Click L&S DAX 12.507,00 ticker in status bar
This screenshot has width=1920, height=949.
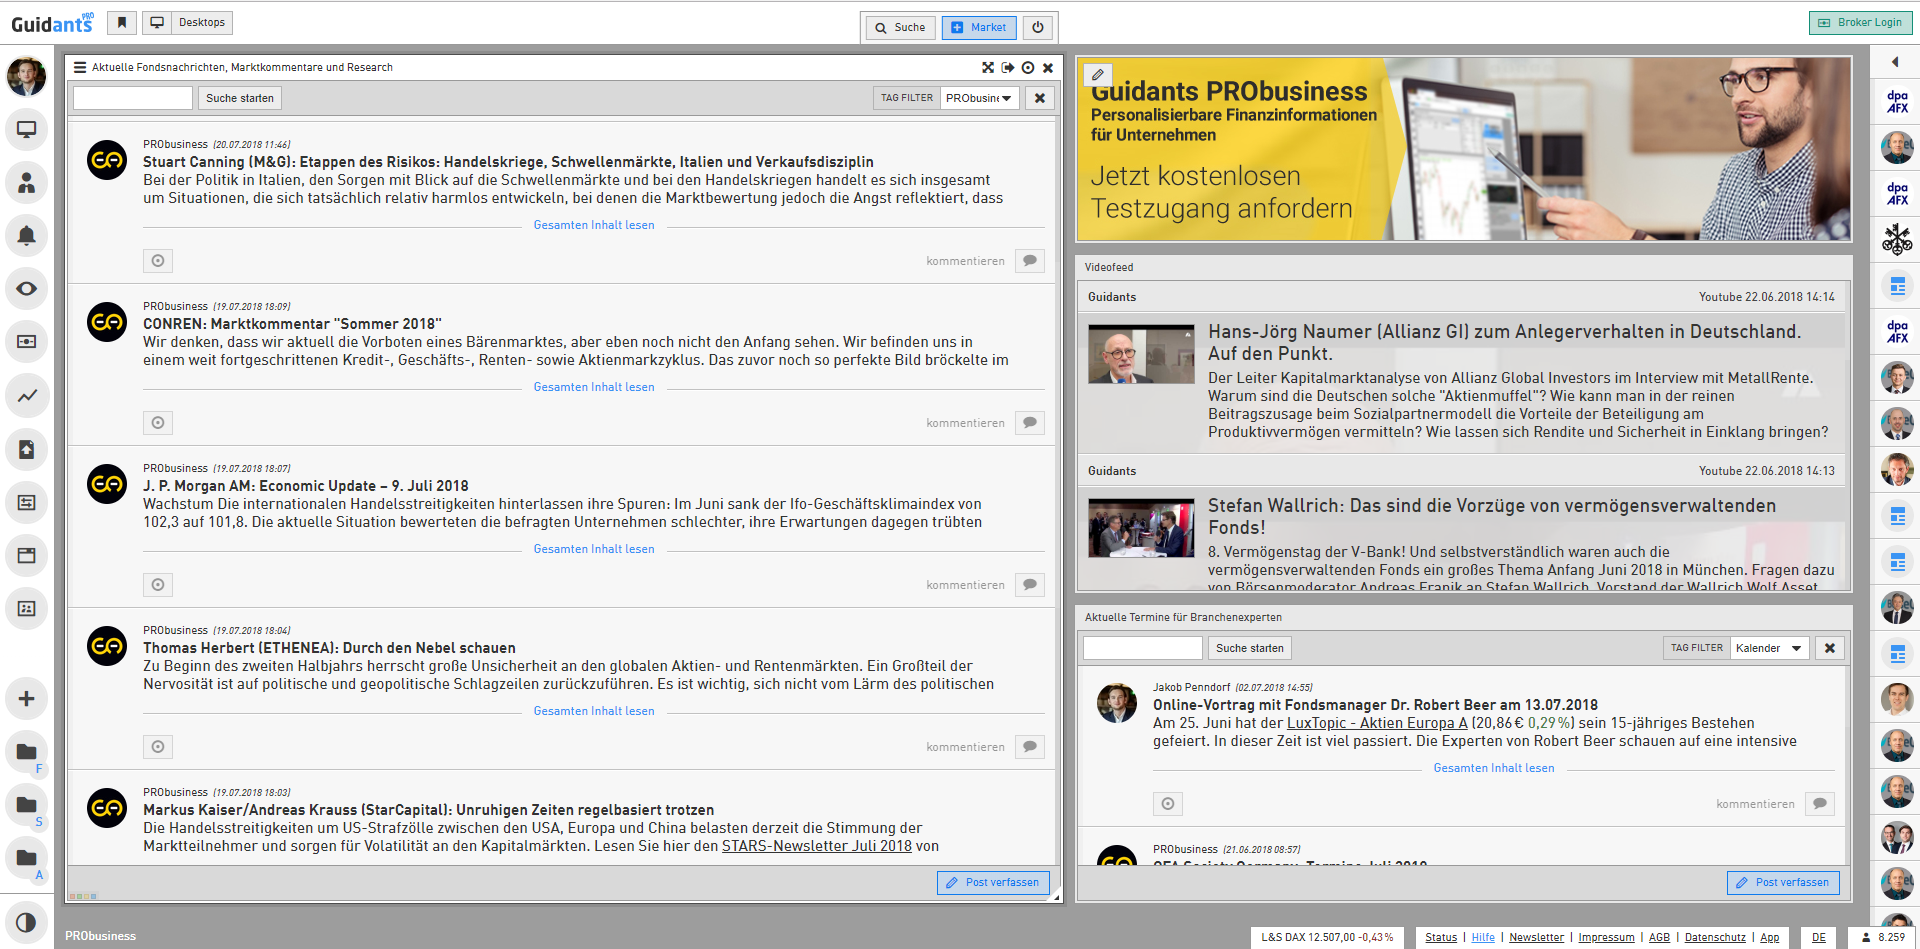(1327, 937)
